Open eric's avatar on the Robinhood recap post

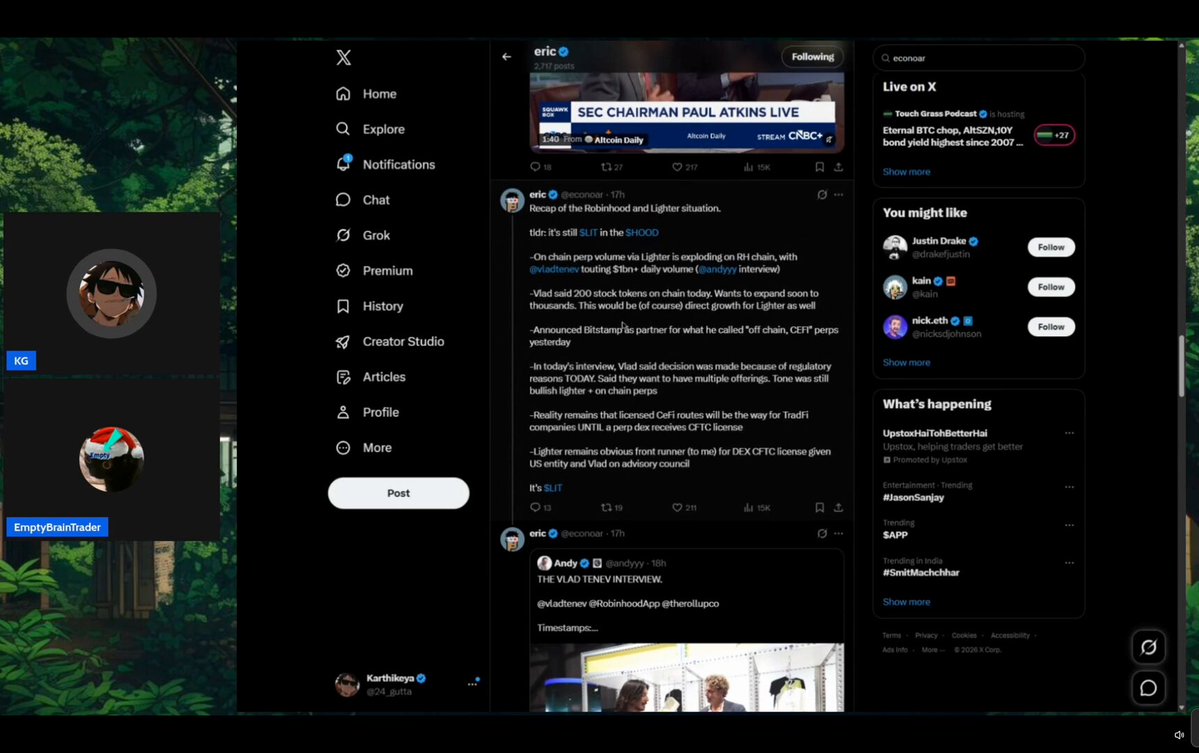(x=512, y=200)
